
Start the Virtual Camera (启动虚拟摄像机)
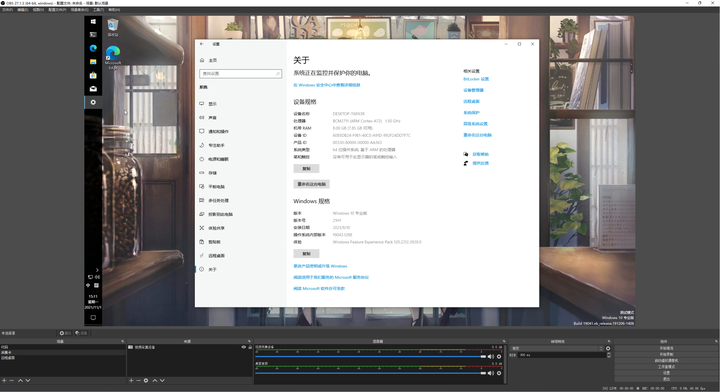[x=666, y=360]
